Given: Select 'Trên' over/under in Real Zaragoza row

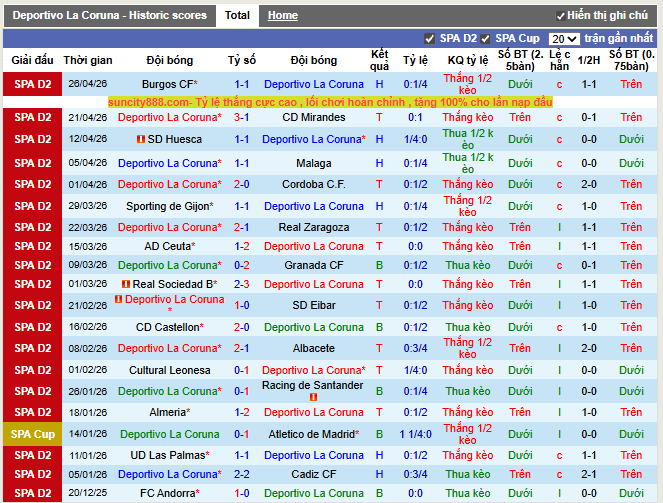Looking at the screenshot, I should point(520,227).
